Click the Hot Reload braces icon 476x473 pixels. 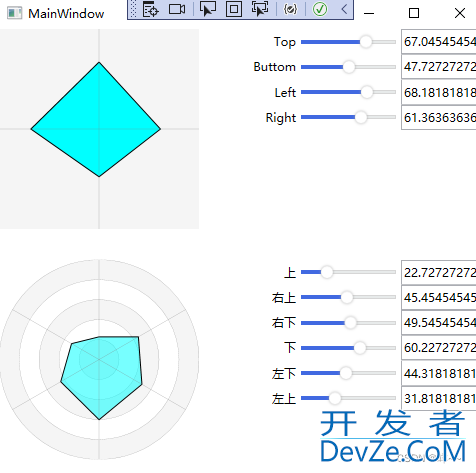tap(290, 9)
